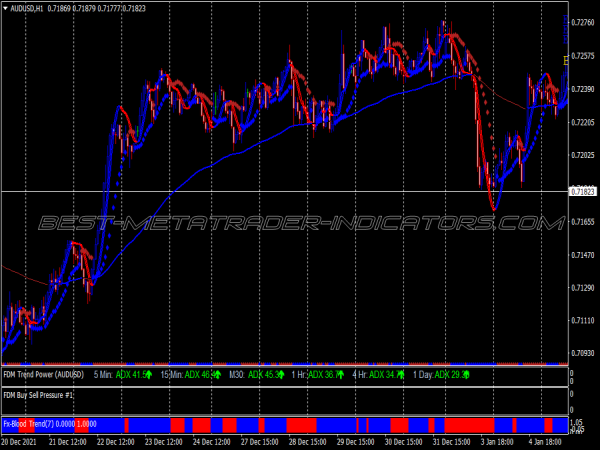The image size is (600, 450).
Task: Click the triangle icon beside AUDUSD,H1
Action: pyautogui.click(x=5, y=8)
